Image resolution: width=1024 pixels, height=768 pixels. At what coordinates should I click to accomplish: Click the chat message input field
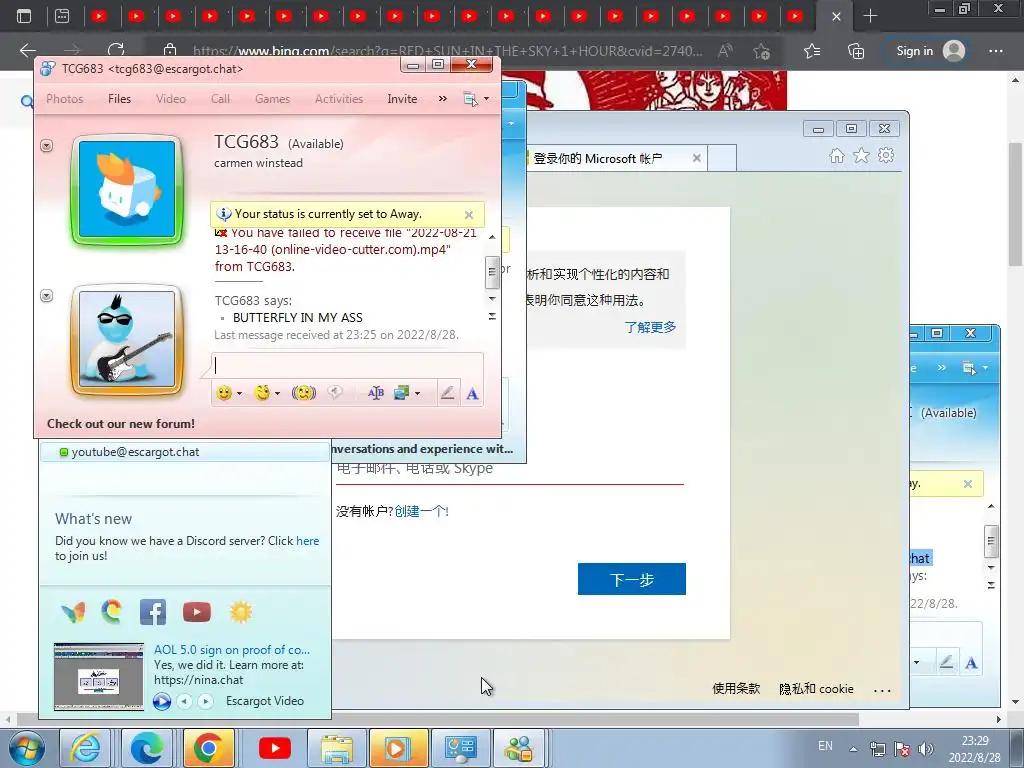point(347,365)
